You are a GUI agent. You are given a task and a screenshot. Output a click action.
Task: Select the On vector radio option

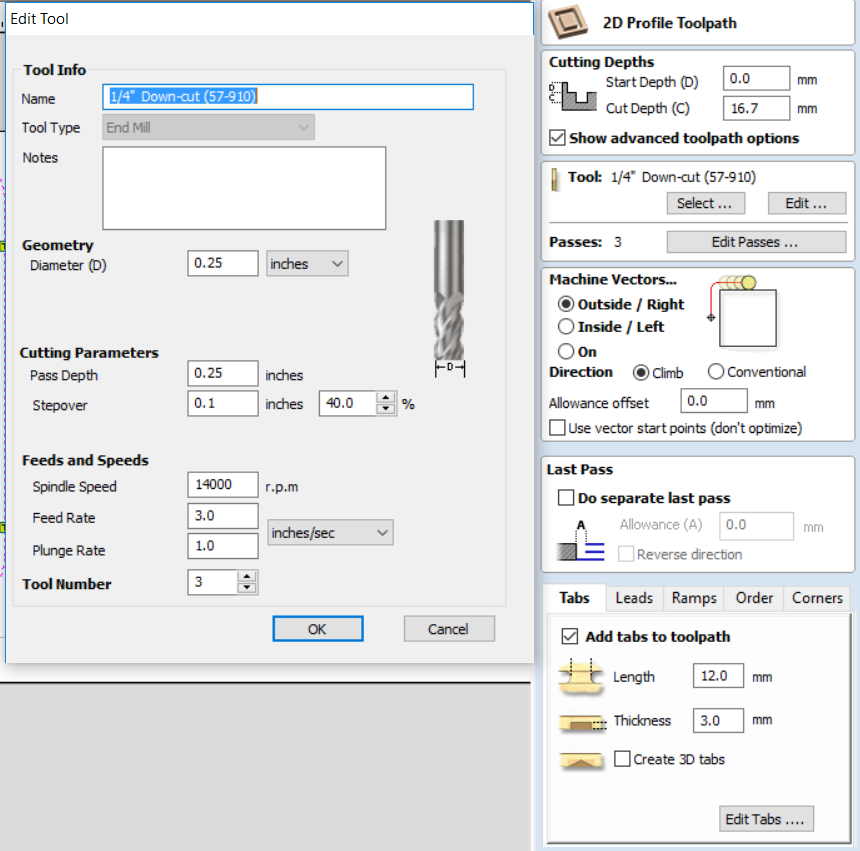click(566, 350)
